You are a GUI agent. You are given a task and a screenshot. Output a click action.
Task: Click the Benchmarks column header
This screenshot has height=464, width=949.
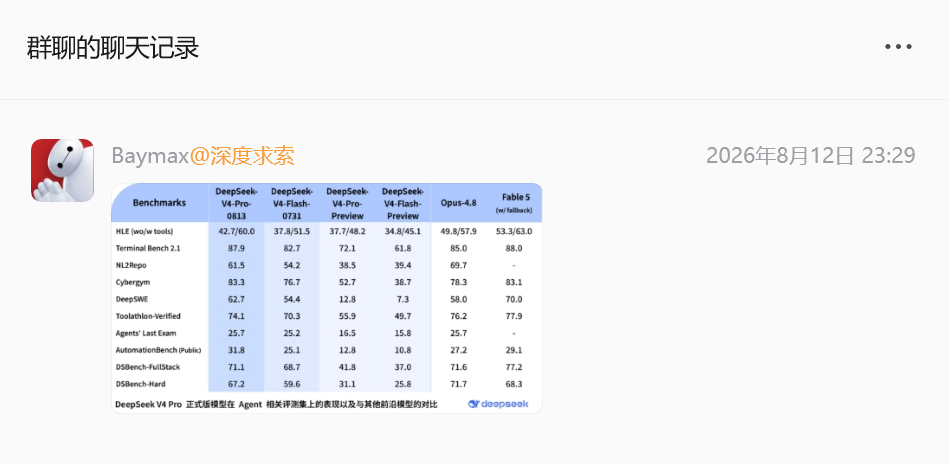tap(159, 203)
